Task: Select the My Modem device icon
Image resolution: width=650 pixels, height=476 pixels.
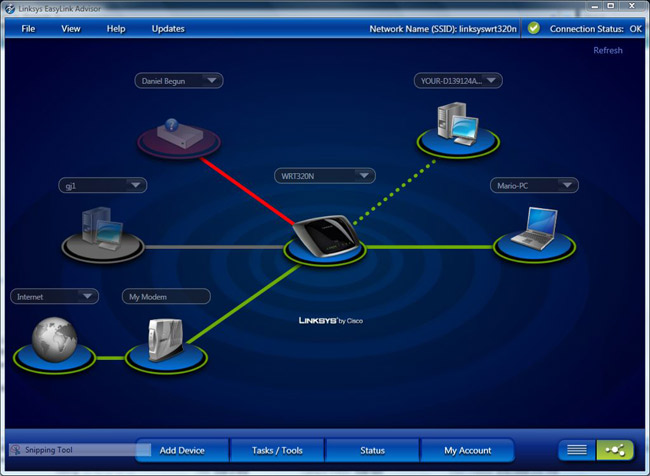Action: 163,342
